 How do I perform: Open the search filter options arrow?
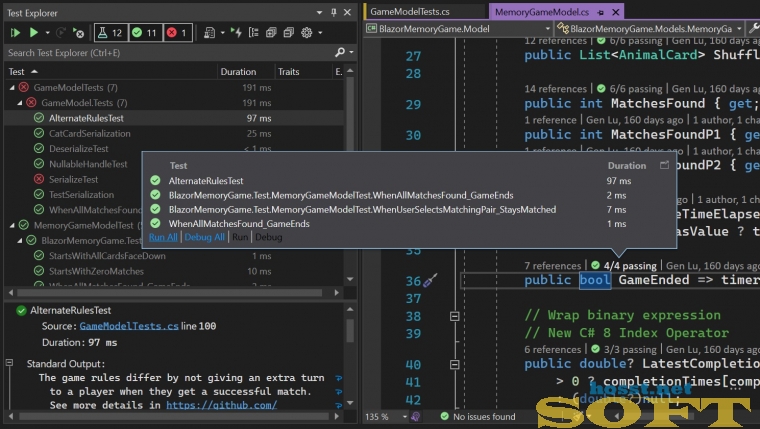351,52
